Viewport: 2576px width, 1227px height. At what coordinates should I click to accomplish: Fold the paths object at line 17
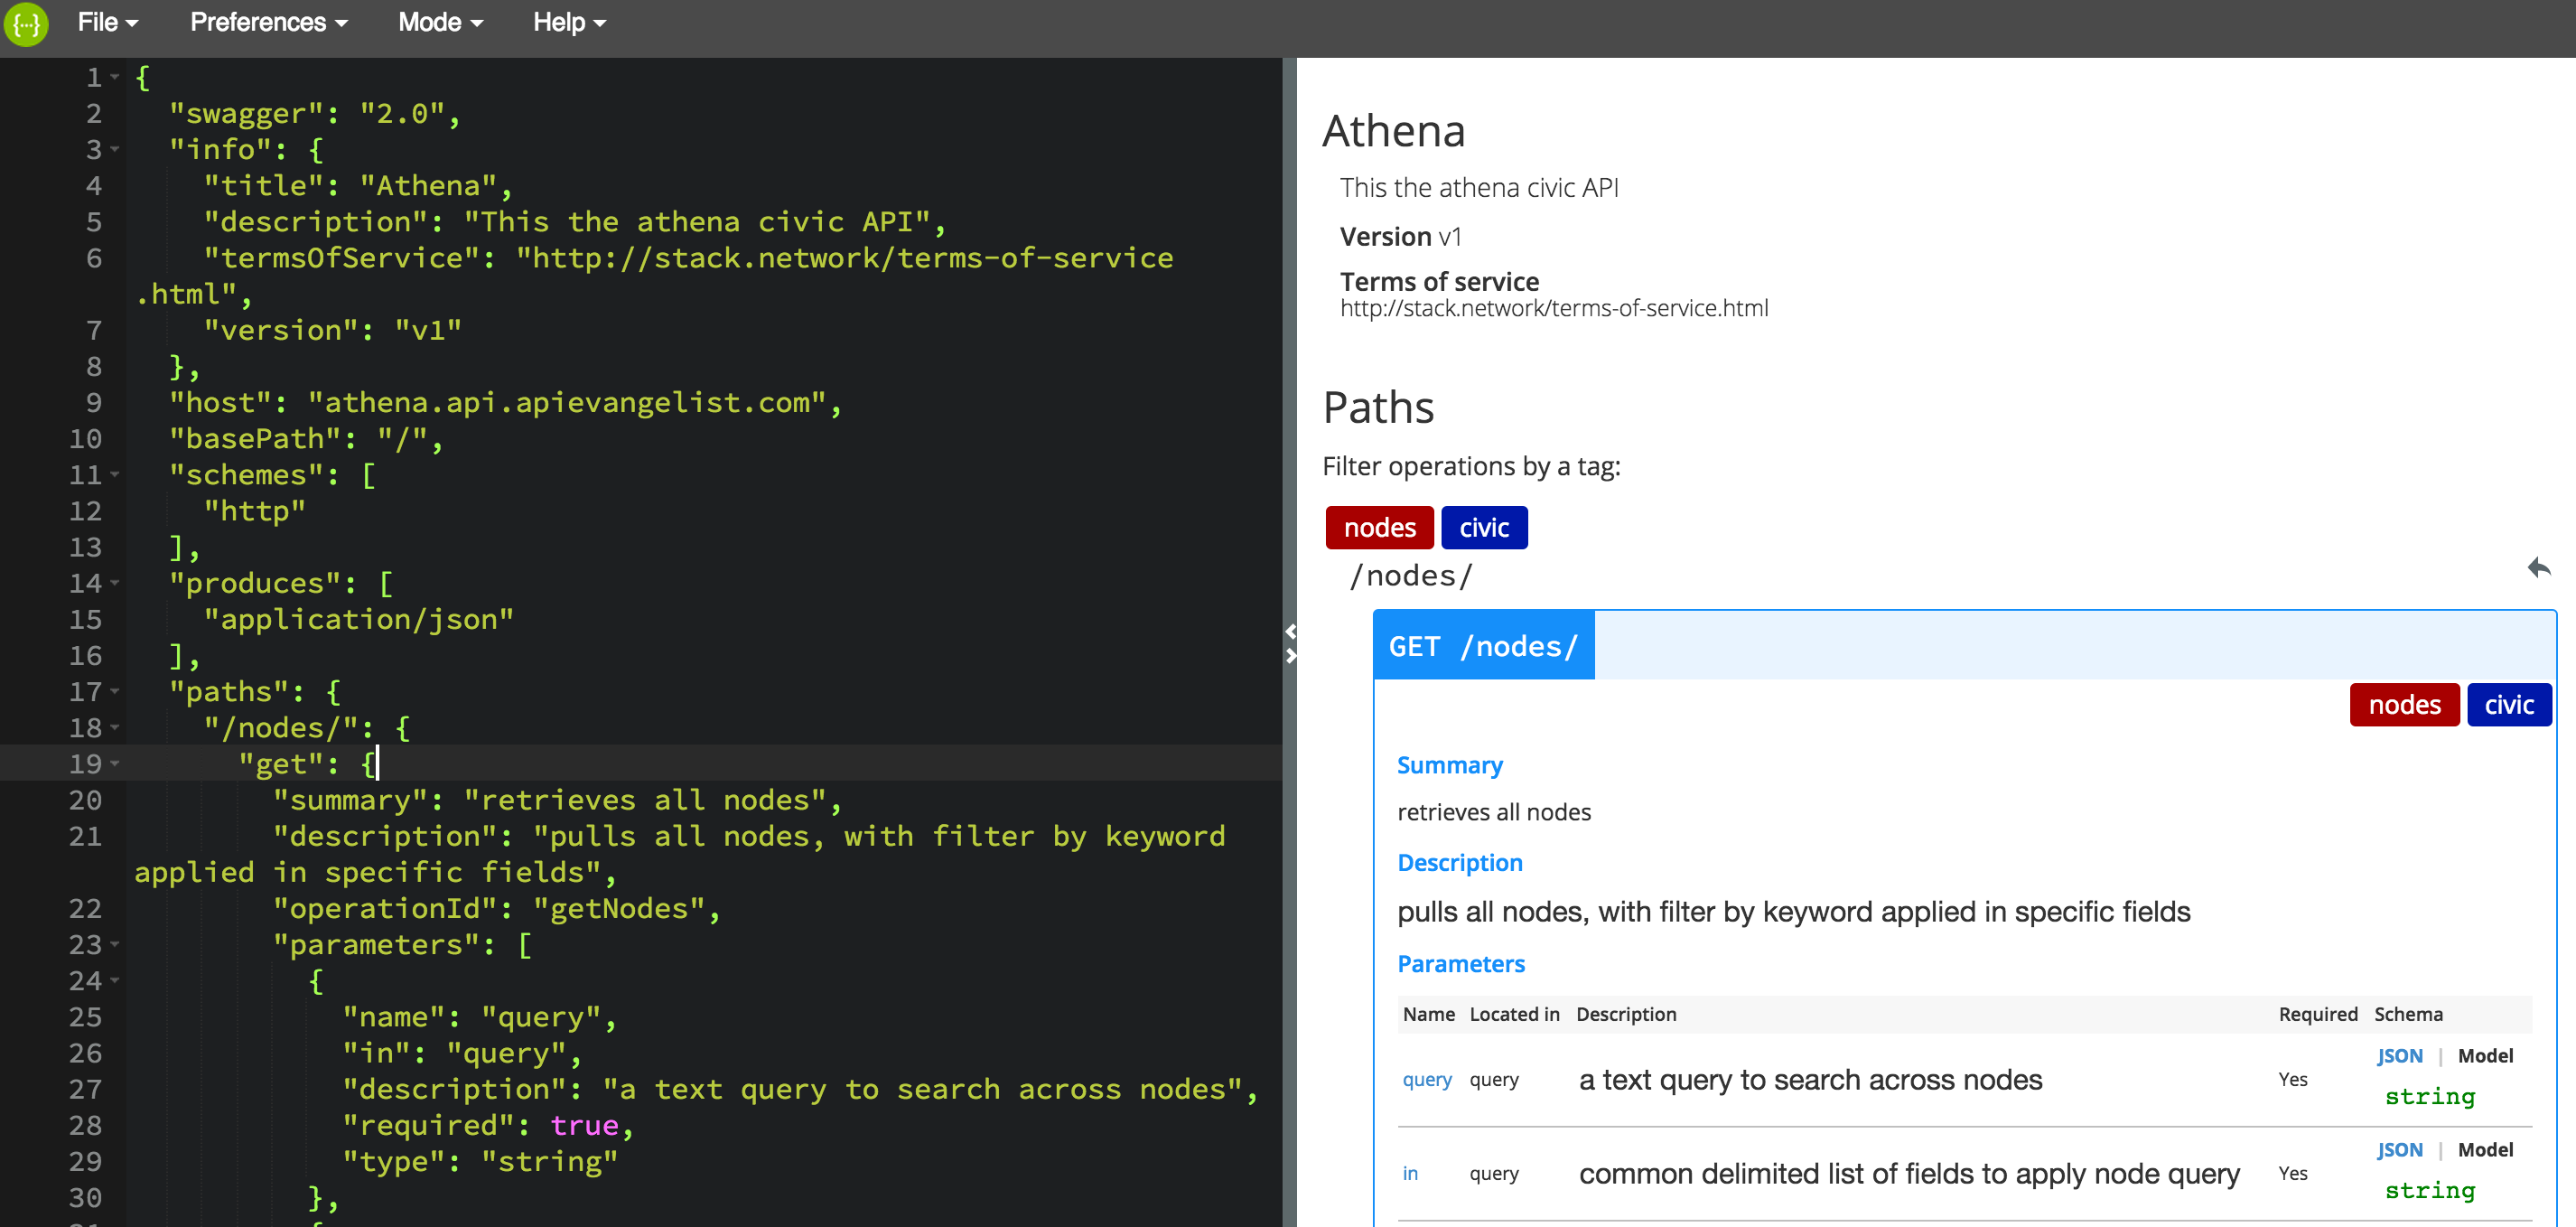coord(115,691)
